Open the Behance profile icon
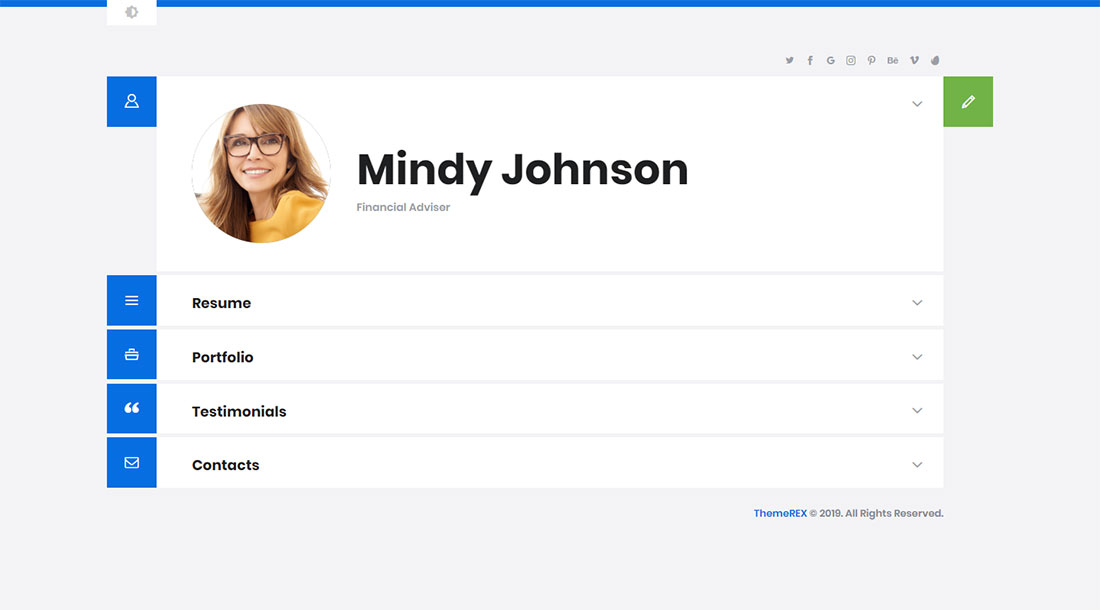 893,61
